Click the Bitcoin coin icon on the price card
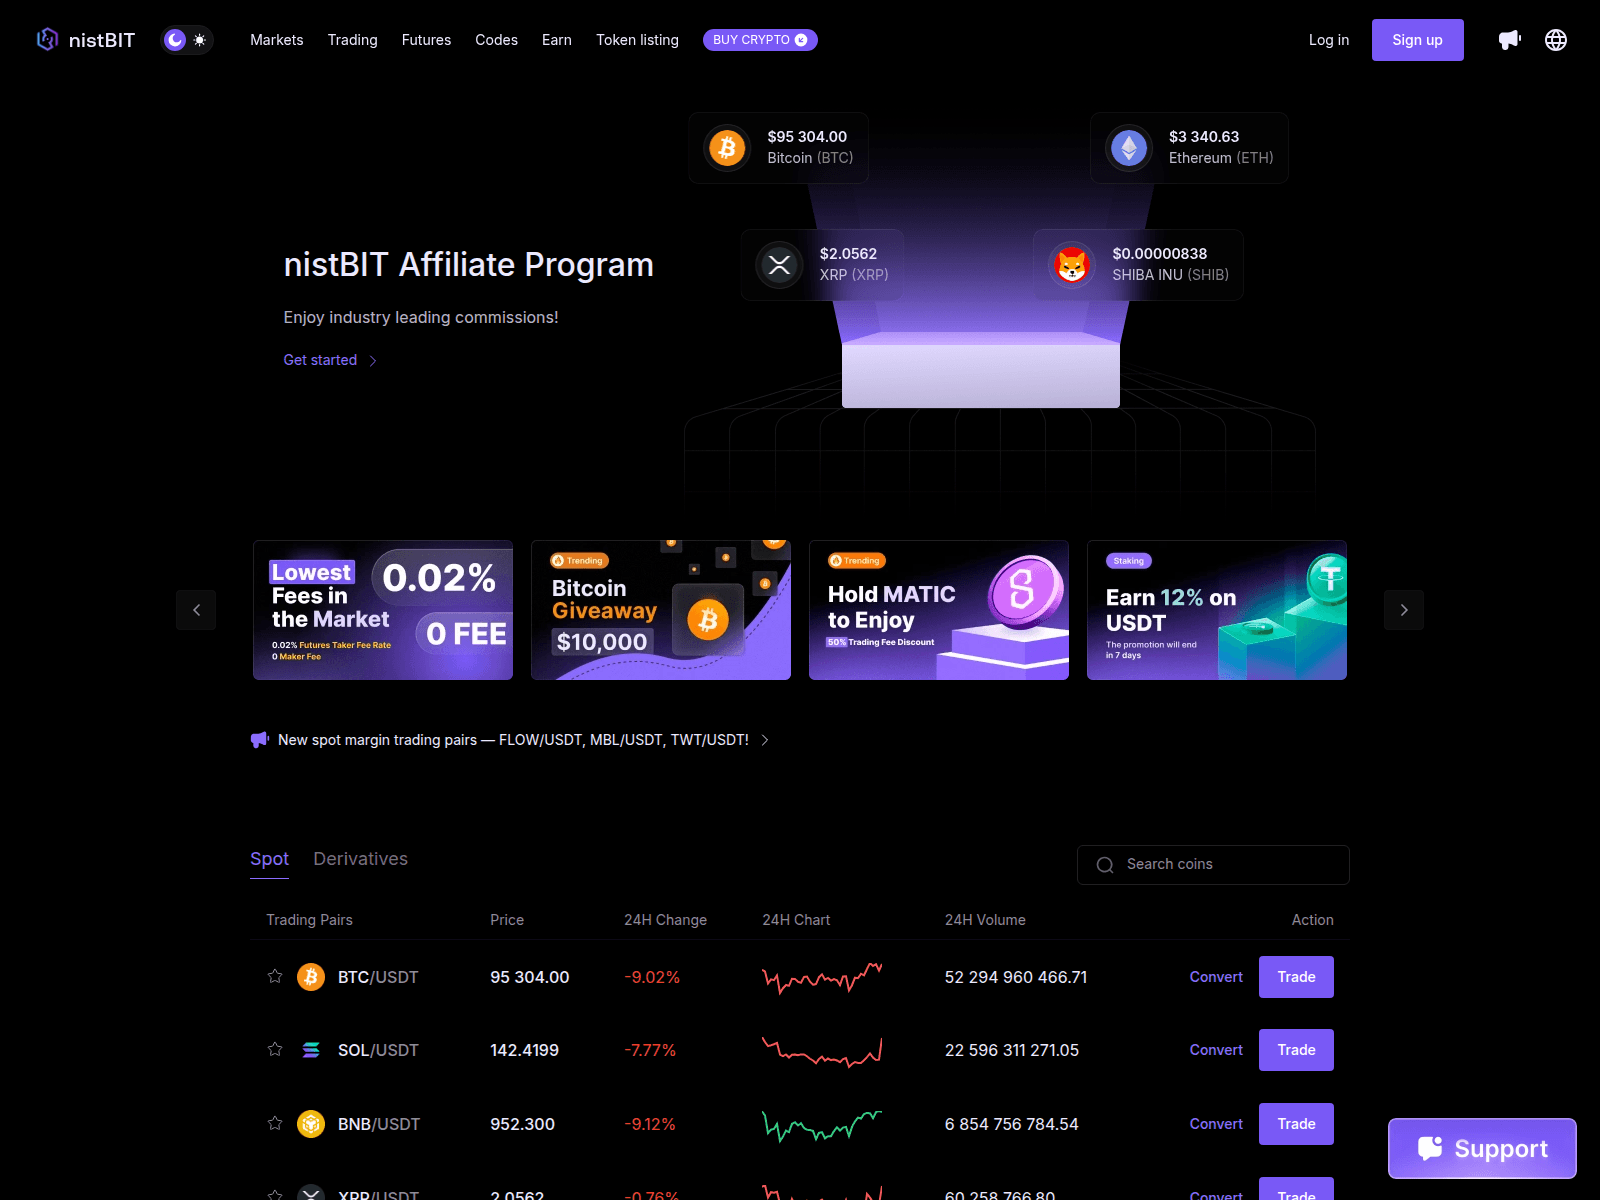Screen dimensions: 1600x1200 tap(727, 147)
